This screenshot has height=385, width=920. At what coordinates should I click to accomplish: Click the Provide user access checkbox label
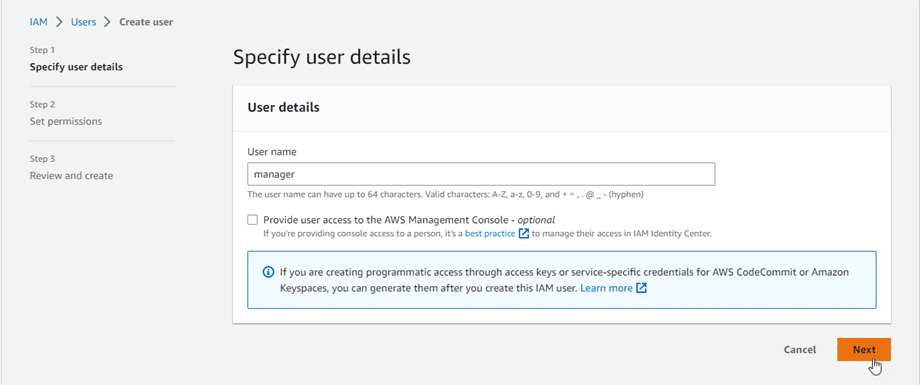coord(409,220)
